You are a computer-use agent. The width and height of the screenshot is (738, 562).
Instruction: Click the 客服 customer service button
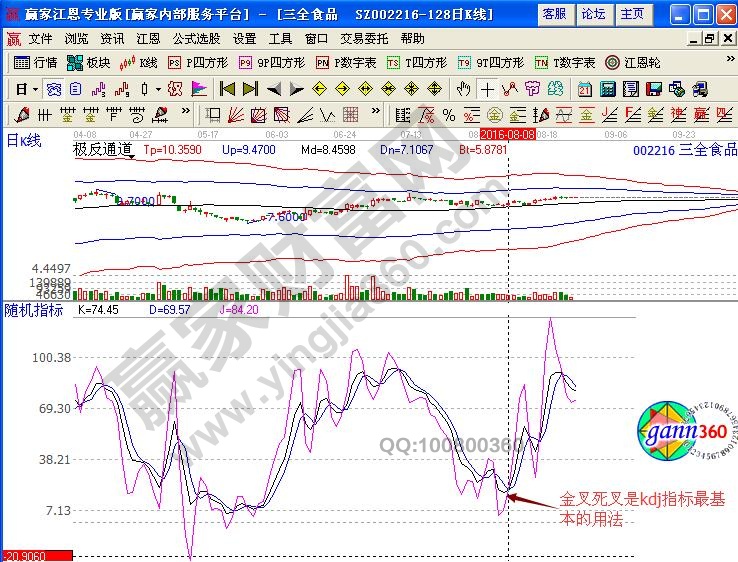click(x=553, y=14)
